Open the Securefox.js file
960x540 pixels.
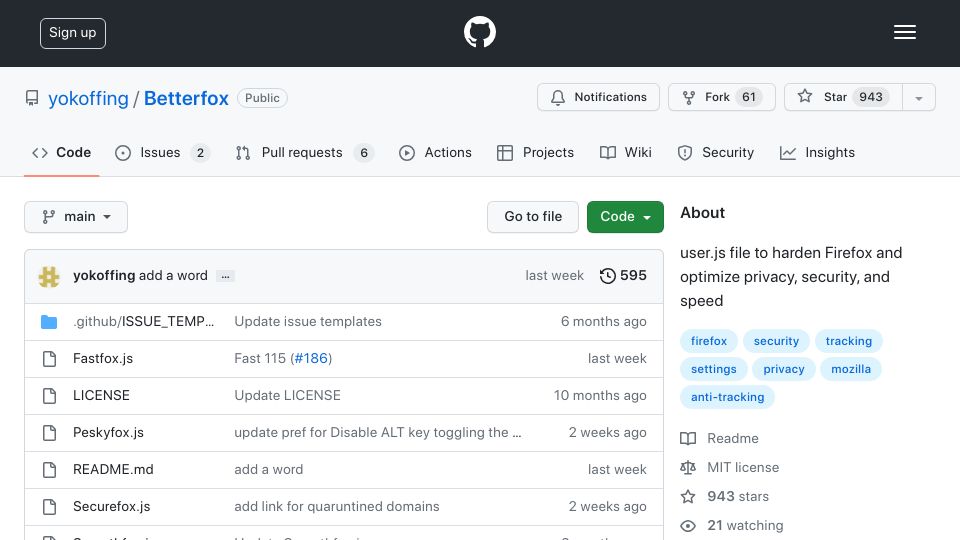111,506
